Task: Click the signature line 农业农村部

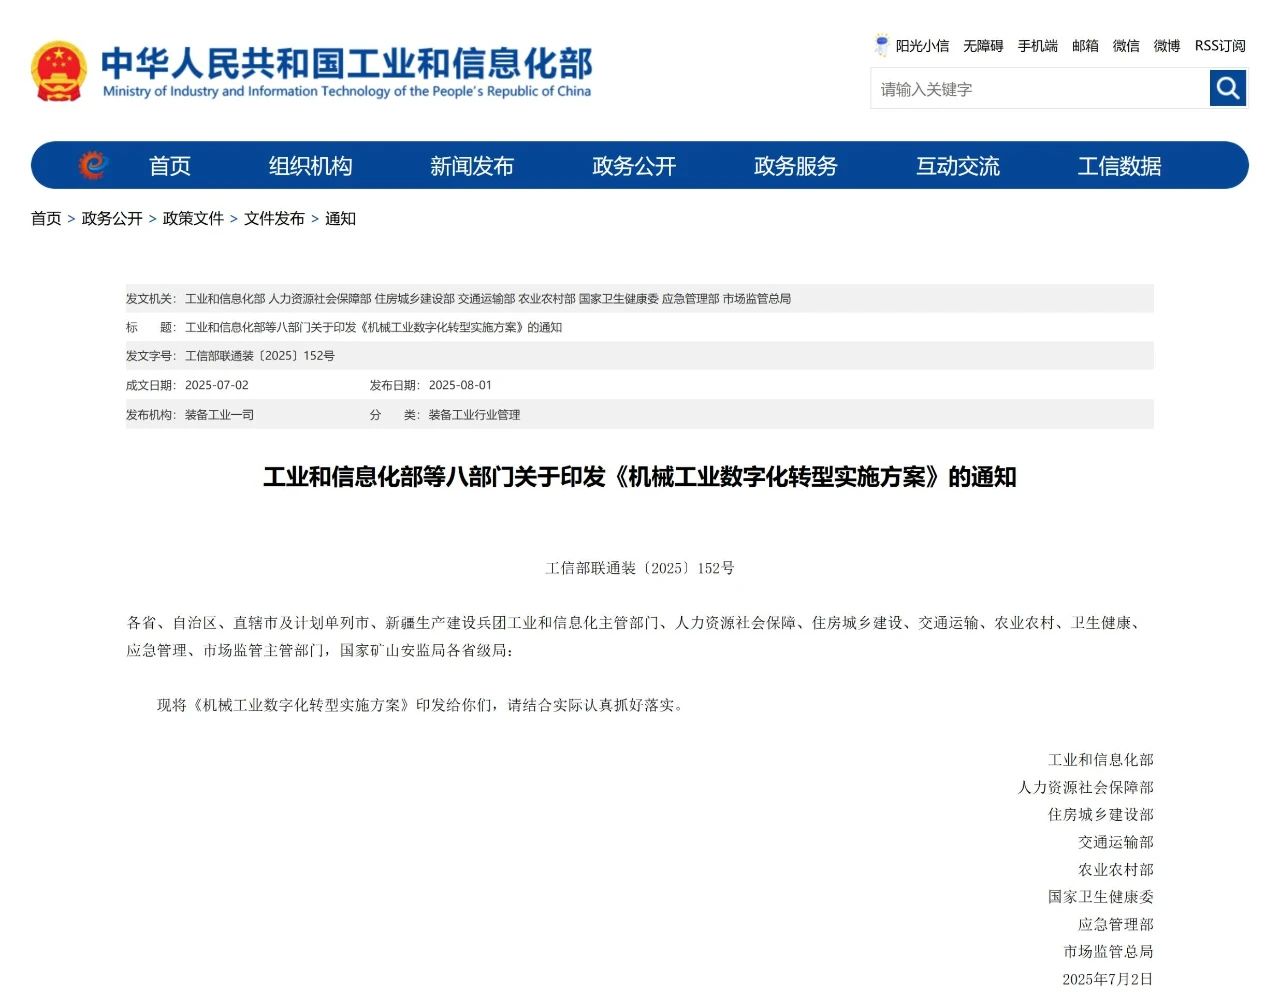Action: click(1116, 870)
